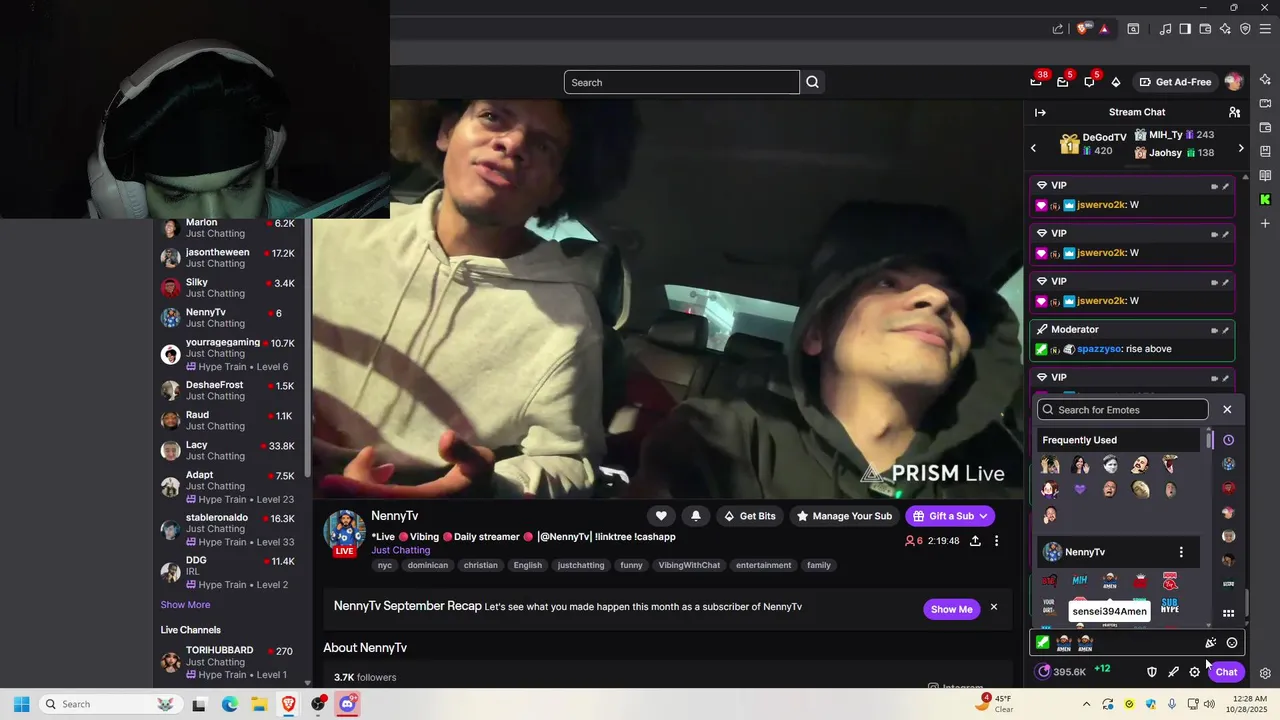This screenshot has width=1280, height=720.
Task: Click the sword mod tools icon below chat
Action: point(1173,672)
